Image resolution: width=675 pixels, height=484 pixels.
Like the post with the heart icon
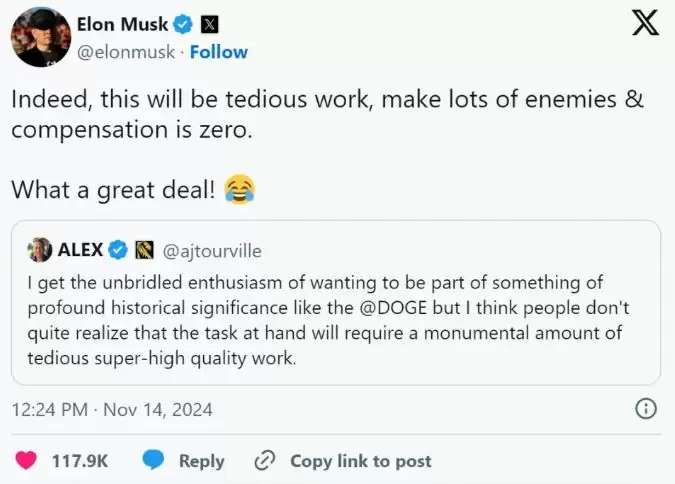click(28, 460)
